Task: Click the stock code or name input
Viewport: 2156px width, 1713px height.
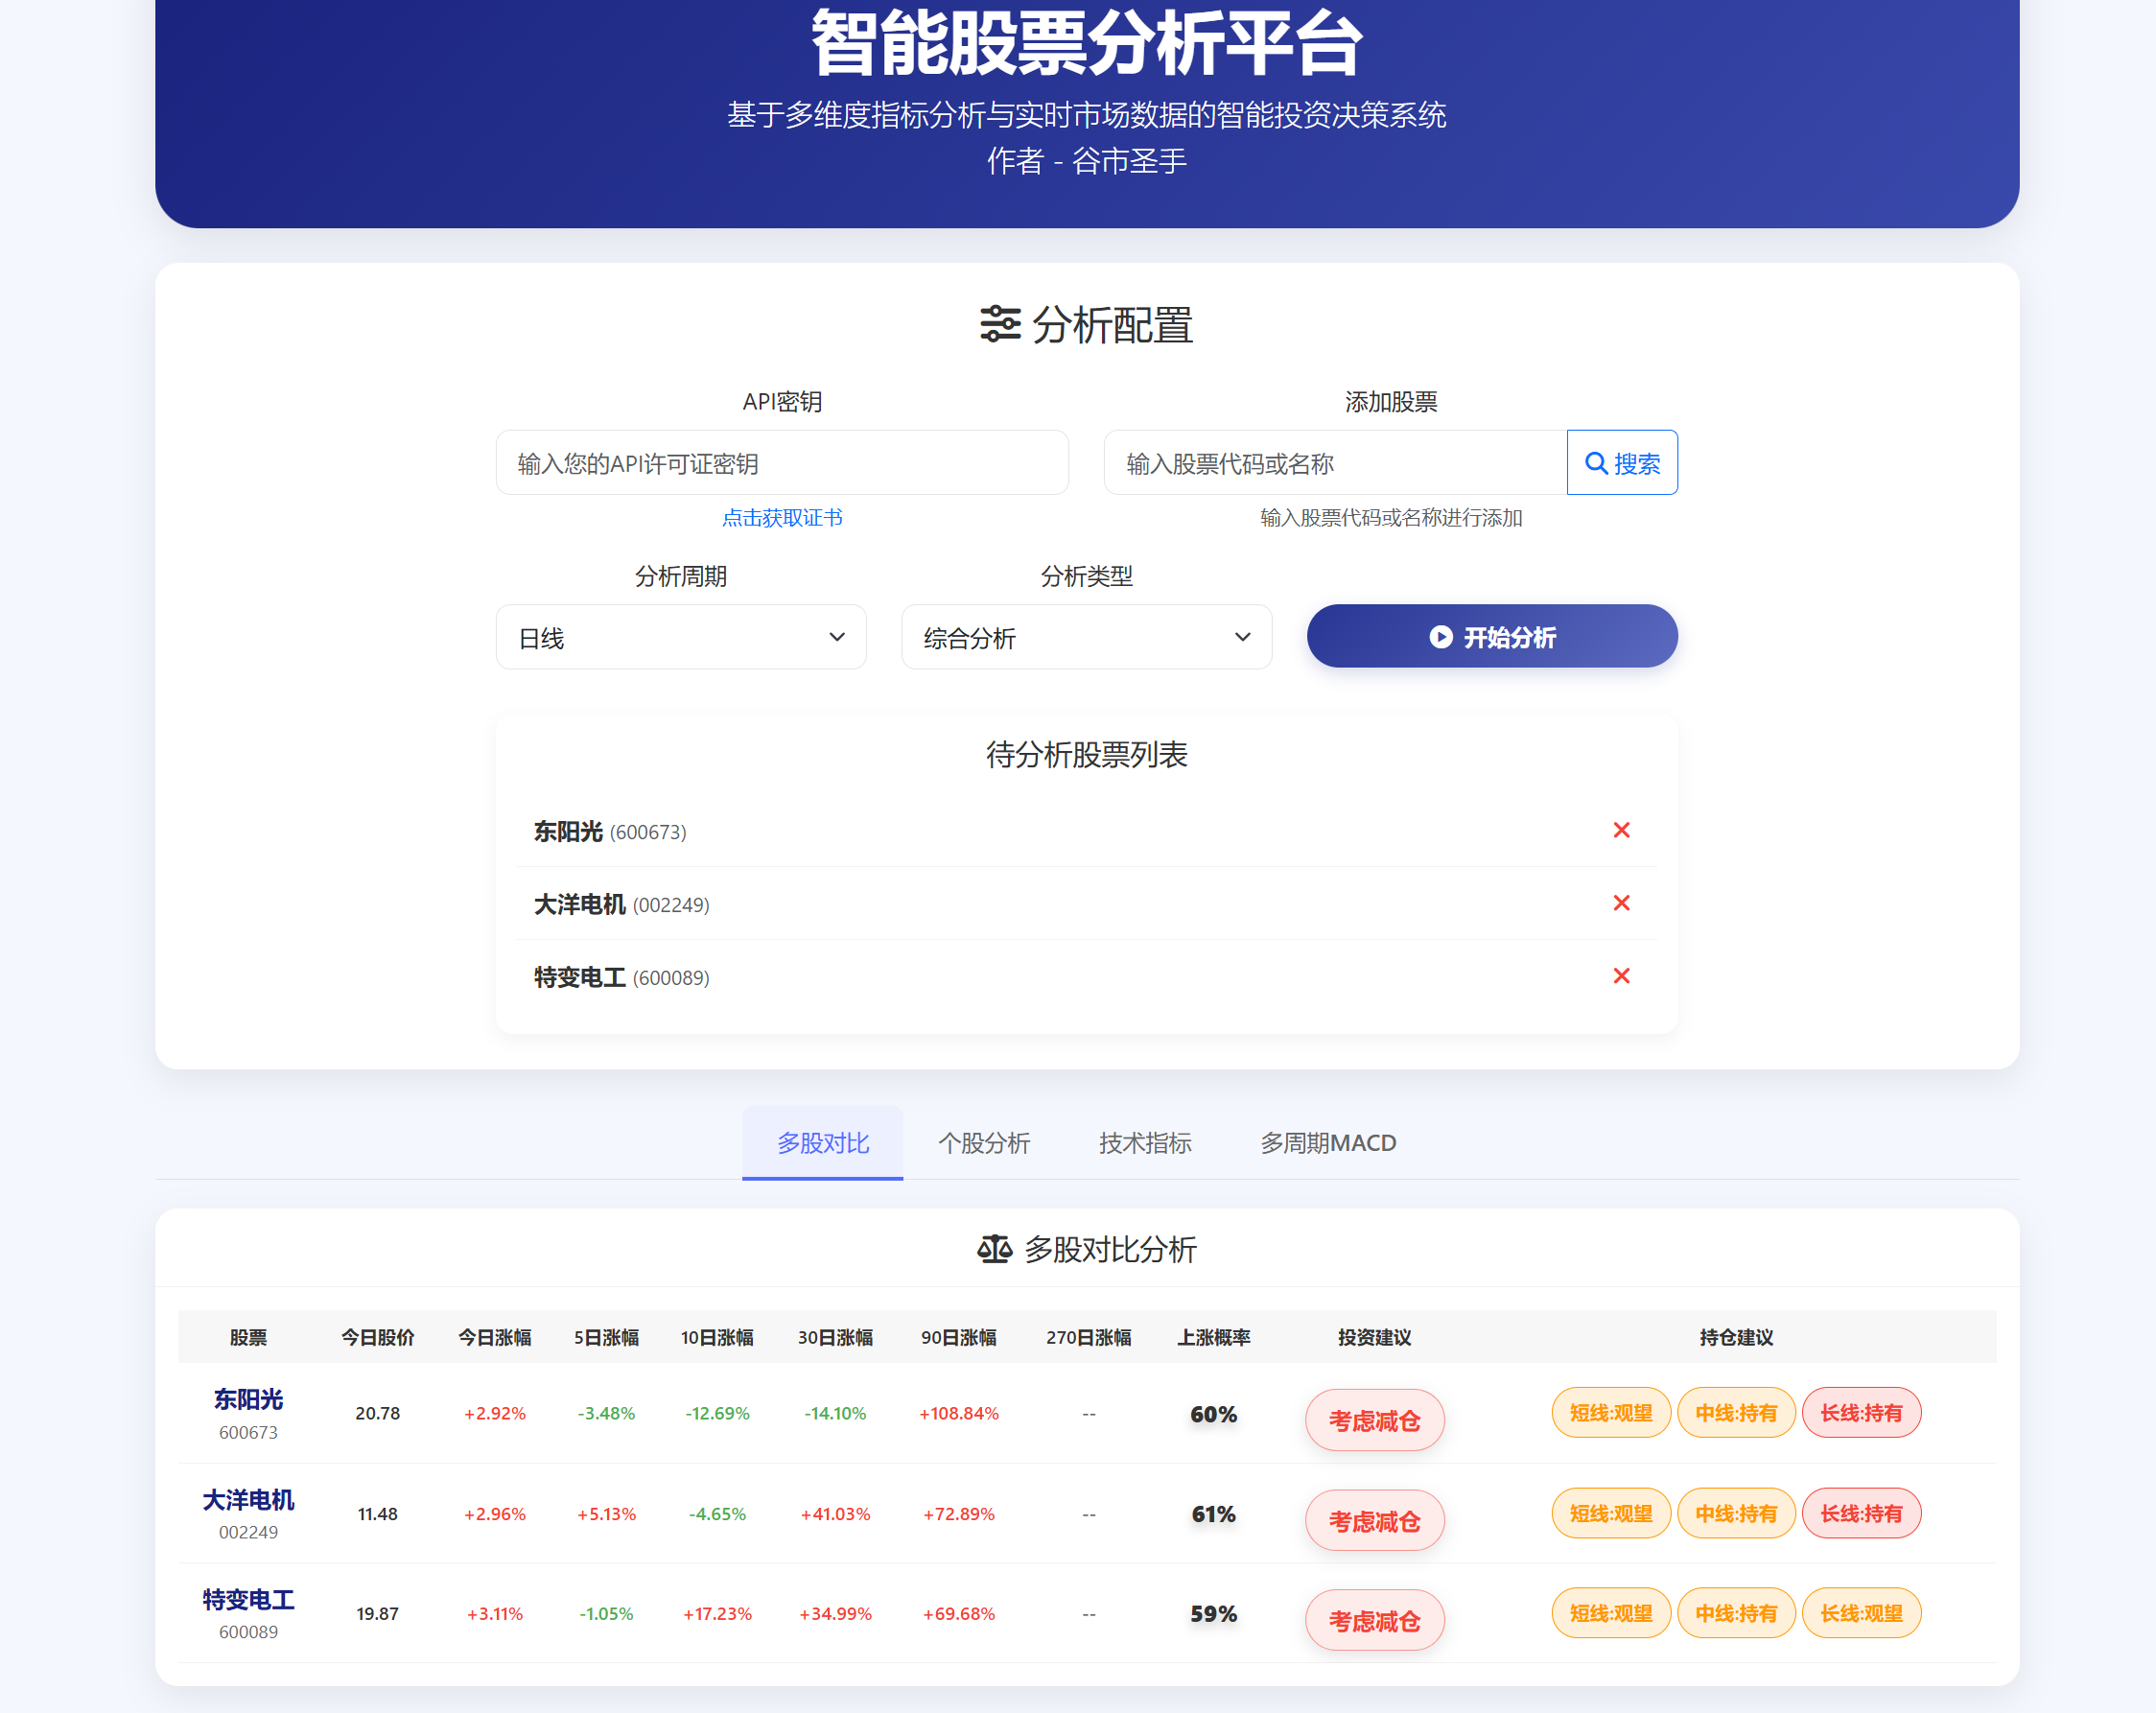Action: pos(1334,463)
